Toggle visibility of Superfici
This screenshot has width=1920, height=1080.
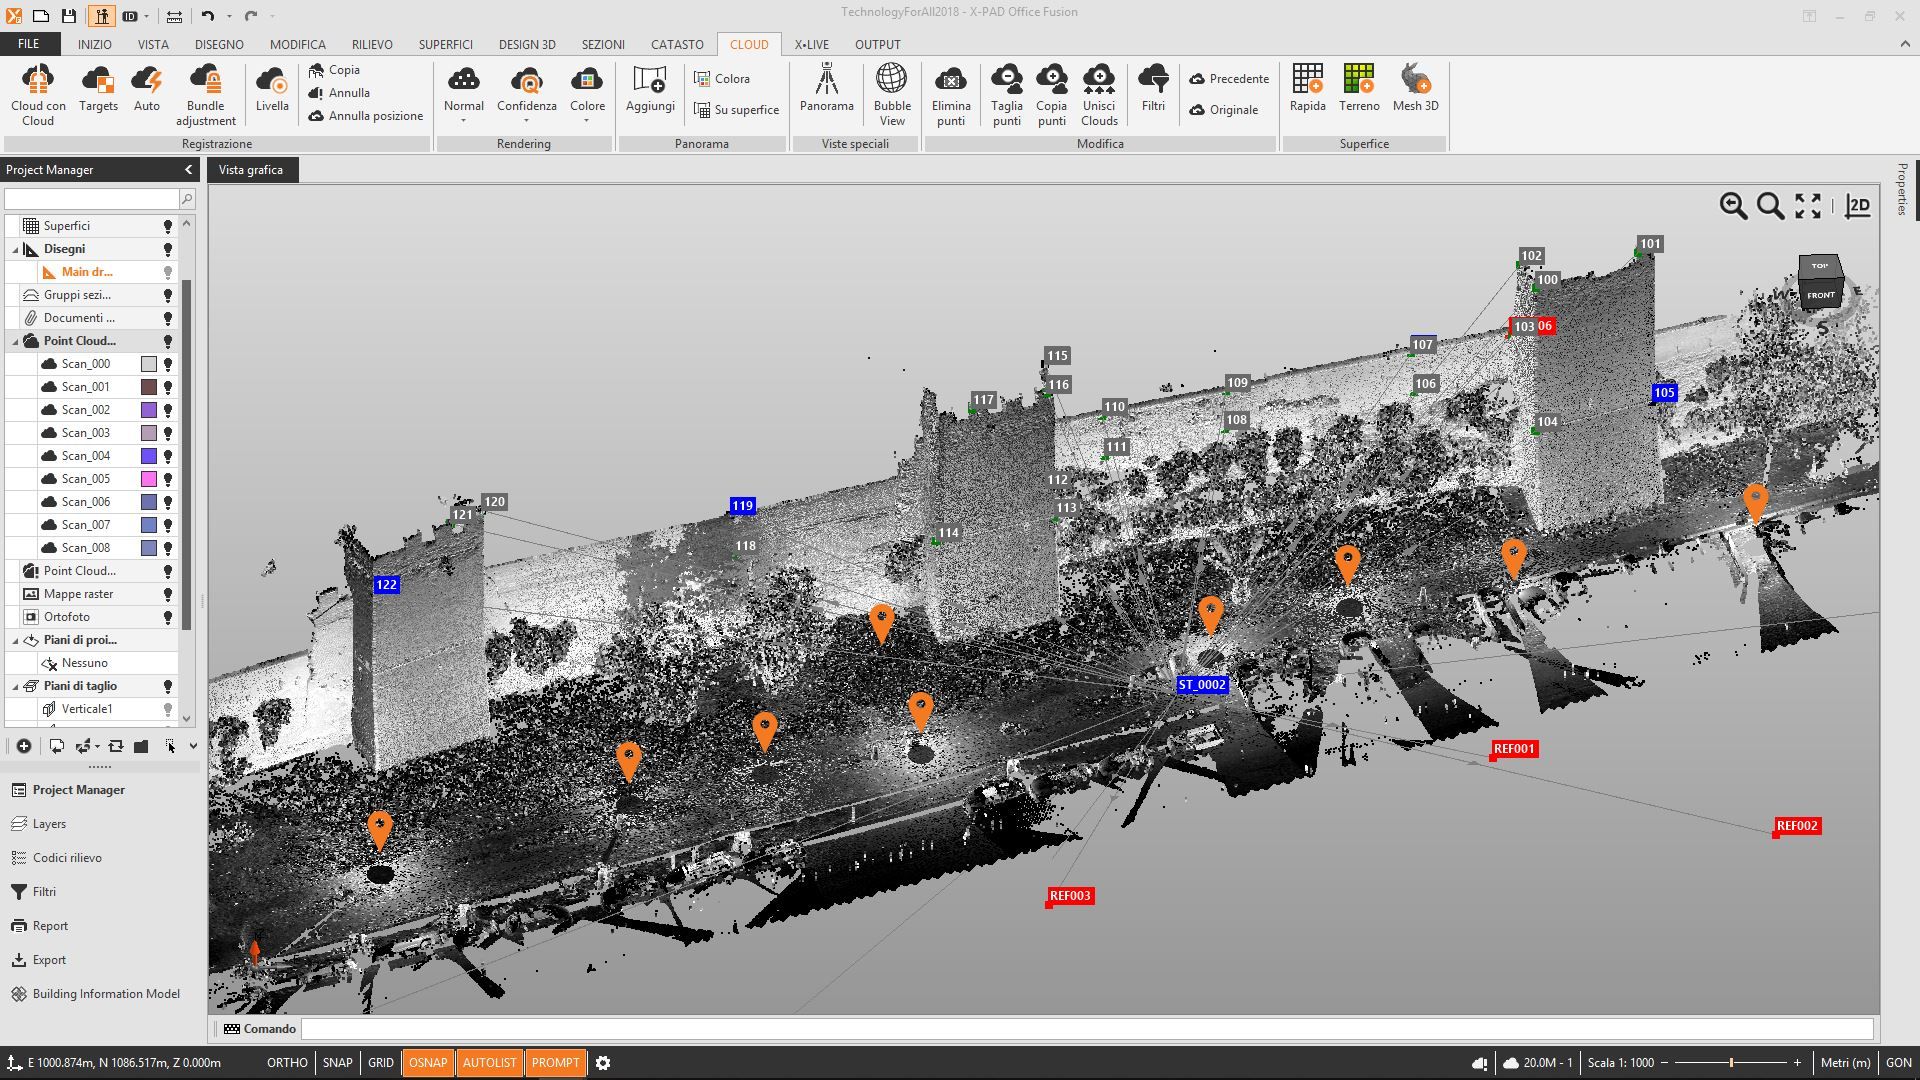tap(168, 226)
